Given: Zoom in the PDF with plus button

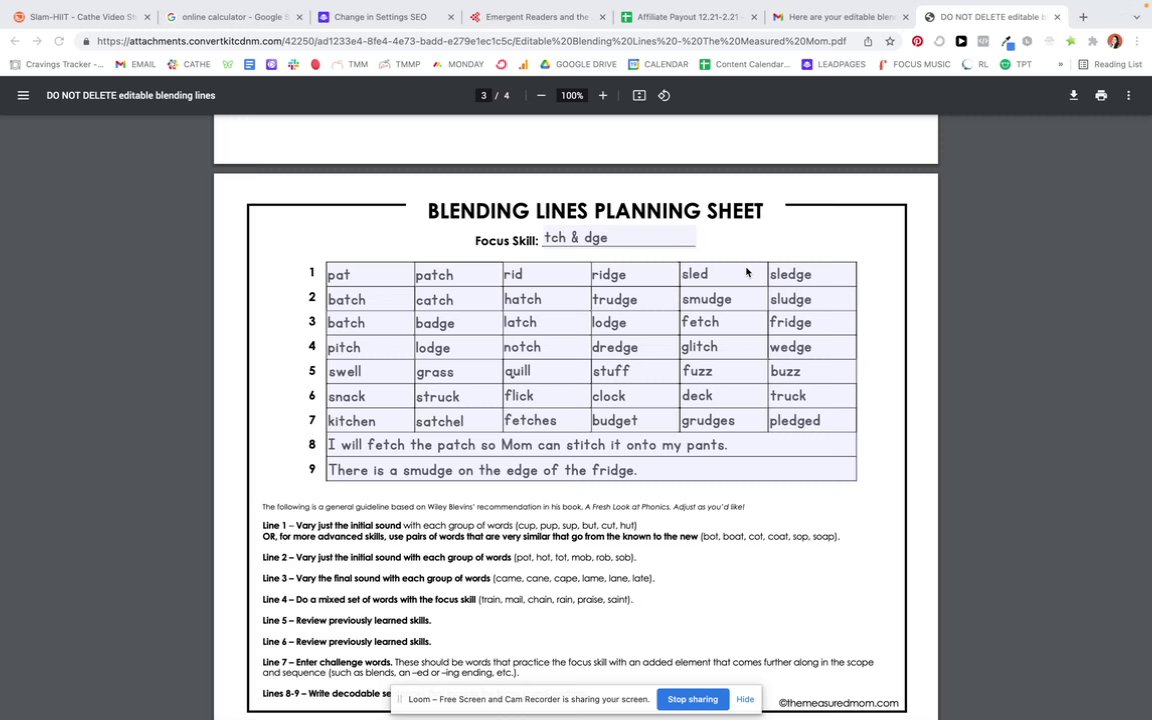Looking at the screenshot, I should 603,96.
